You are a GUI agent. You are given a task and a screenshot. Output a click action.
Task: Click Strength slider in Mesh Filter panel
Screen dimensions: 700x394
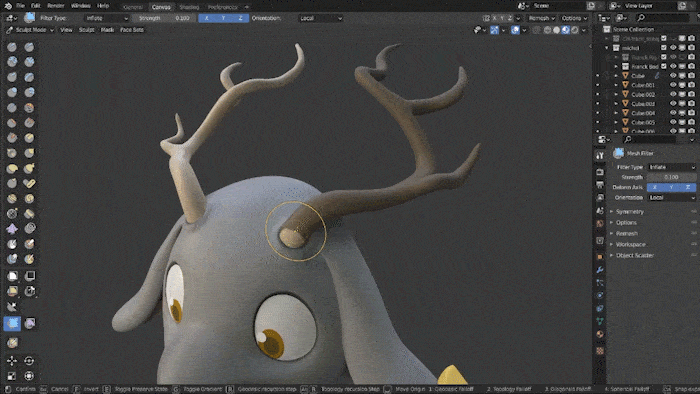[x=671, y=178]
